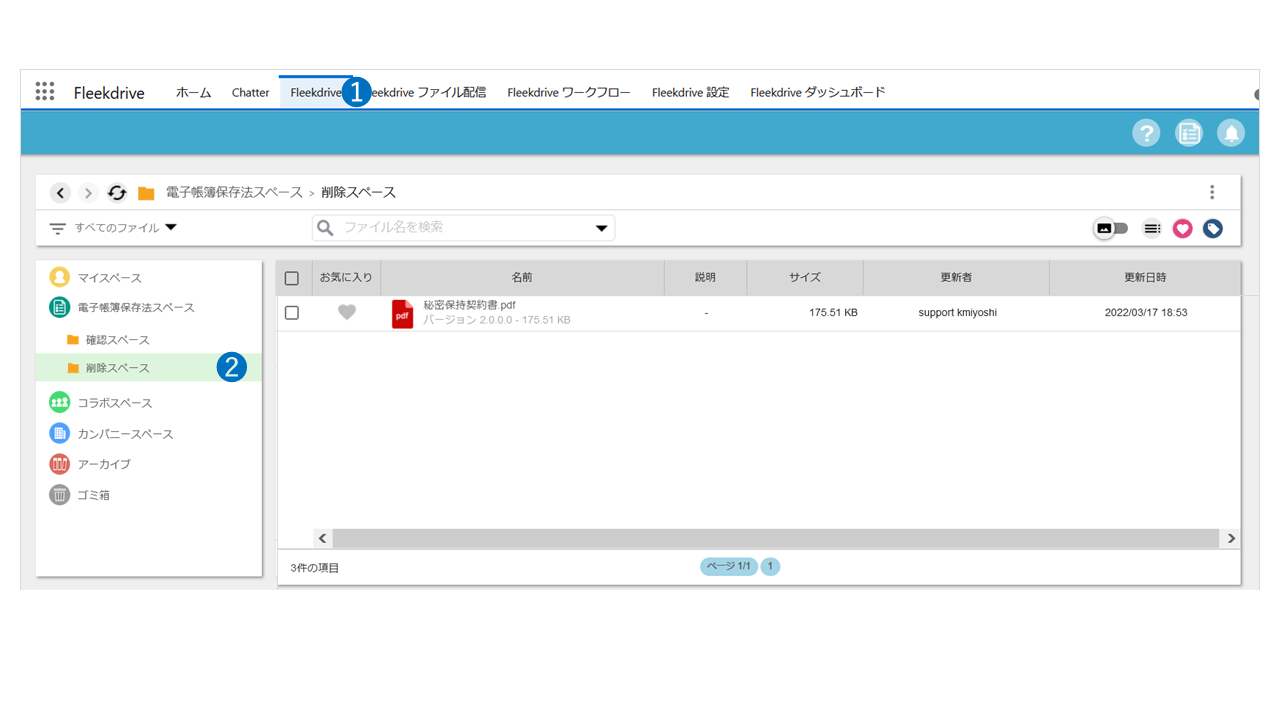Open the three-dot more options menu
The height and width of the screenshot is (720, 1280).
[1212, 192]
